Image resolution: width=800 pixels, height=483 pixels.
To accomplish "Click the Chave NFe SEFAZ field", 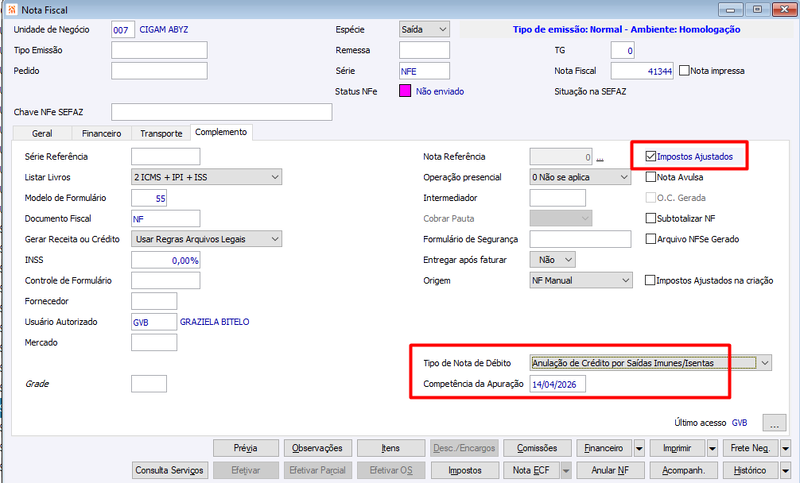I will click(x=221, y=112).
